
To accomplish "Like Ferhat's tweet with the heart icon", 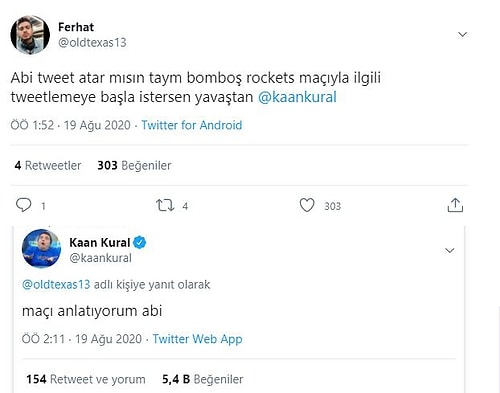I will [307, 205].
